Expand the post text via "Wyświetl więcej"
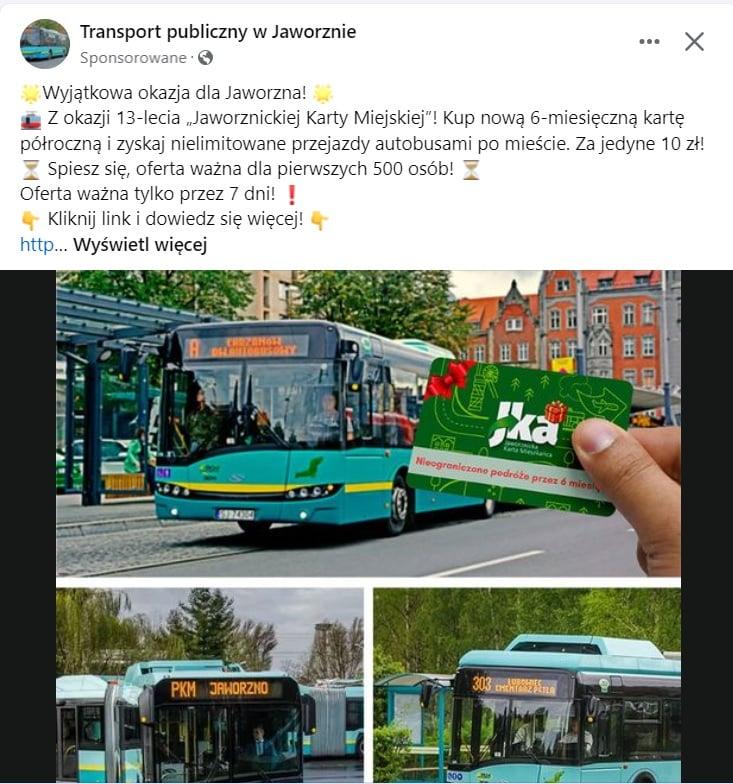Viewport: 733px width, 784px height. [x=140, y=245]
